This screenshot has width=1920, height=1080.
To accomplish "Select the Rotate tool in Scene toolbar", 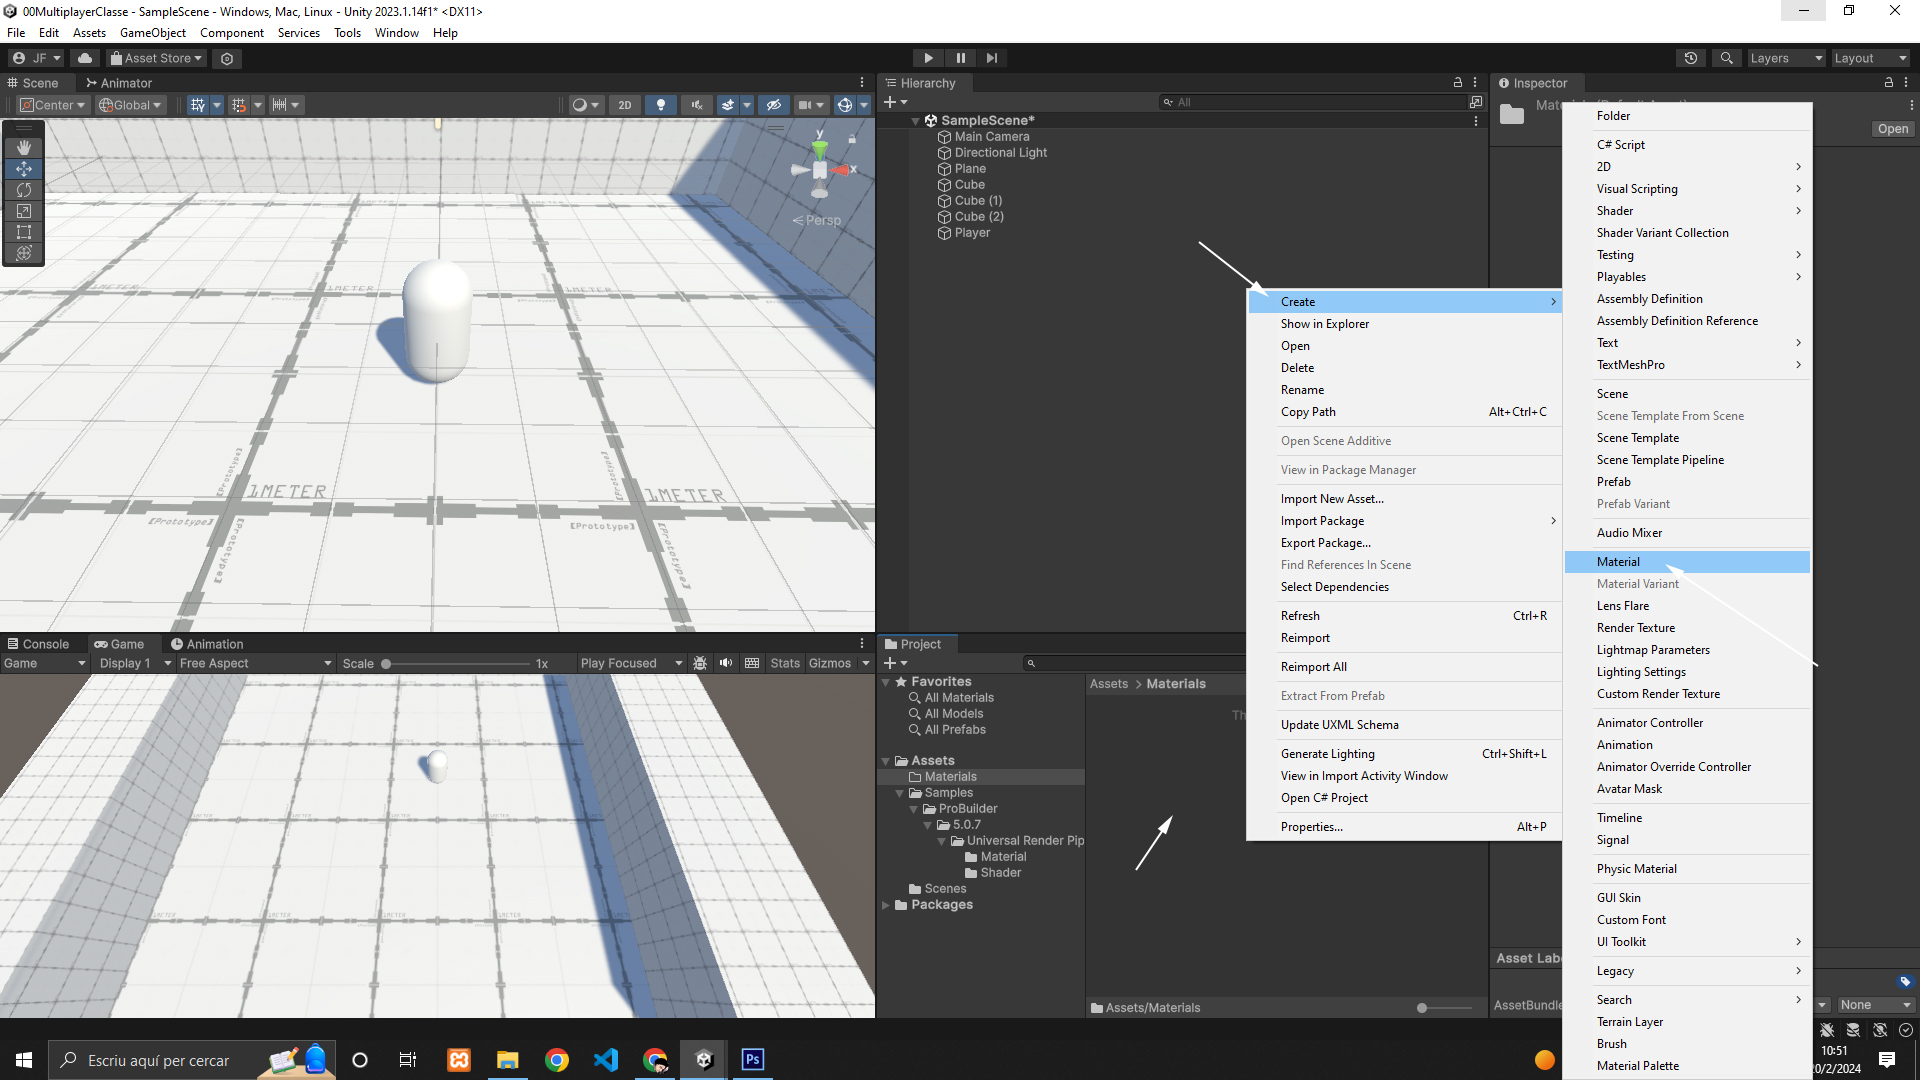I will pyautogui.click(x=24, y=190).
